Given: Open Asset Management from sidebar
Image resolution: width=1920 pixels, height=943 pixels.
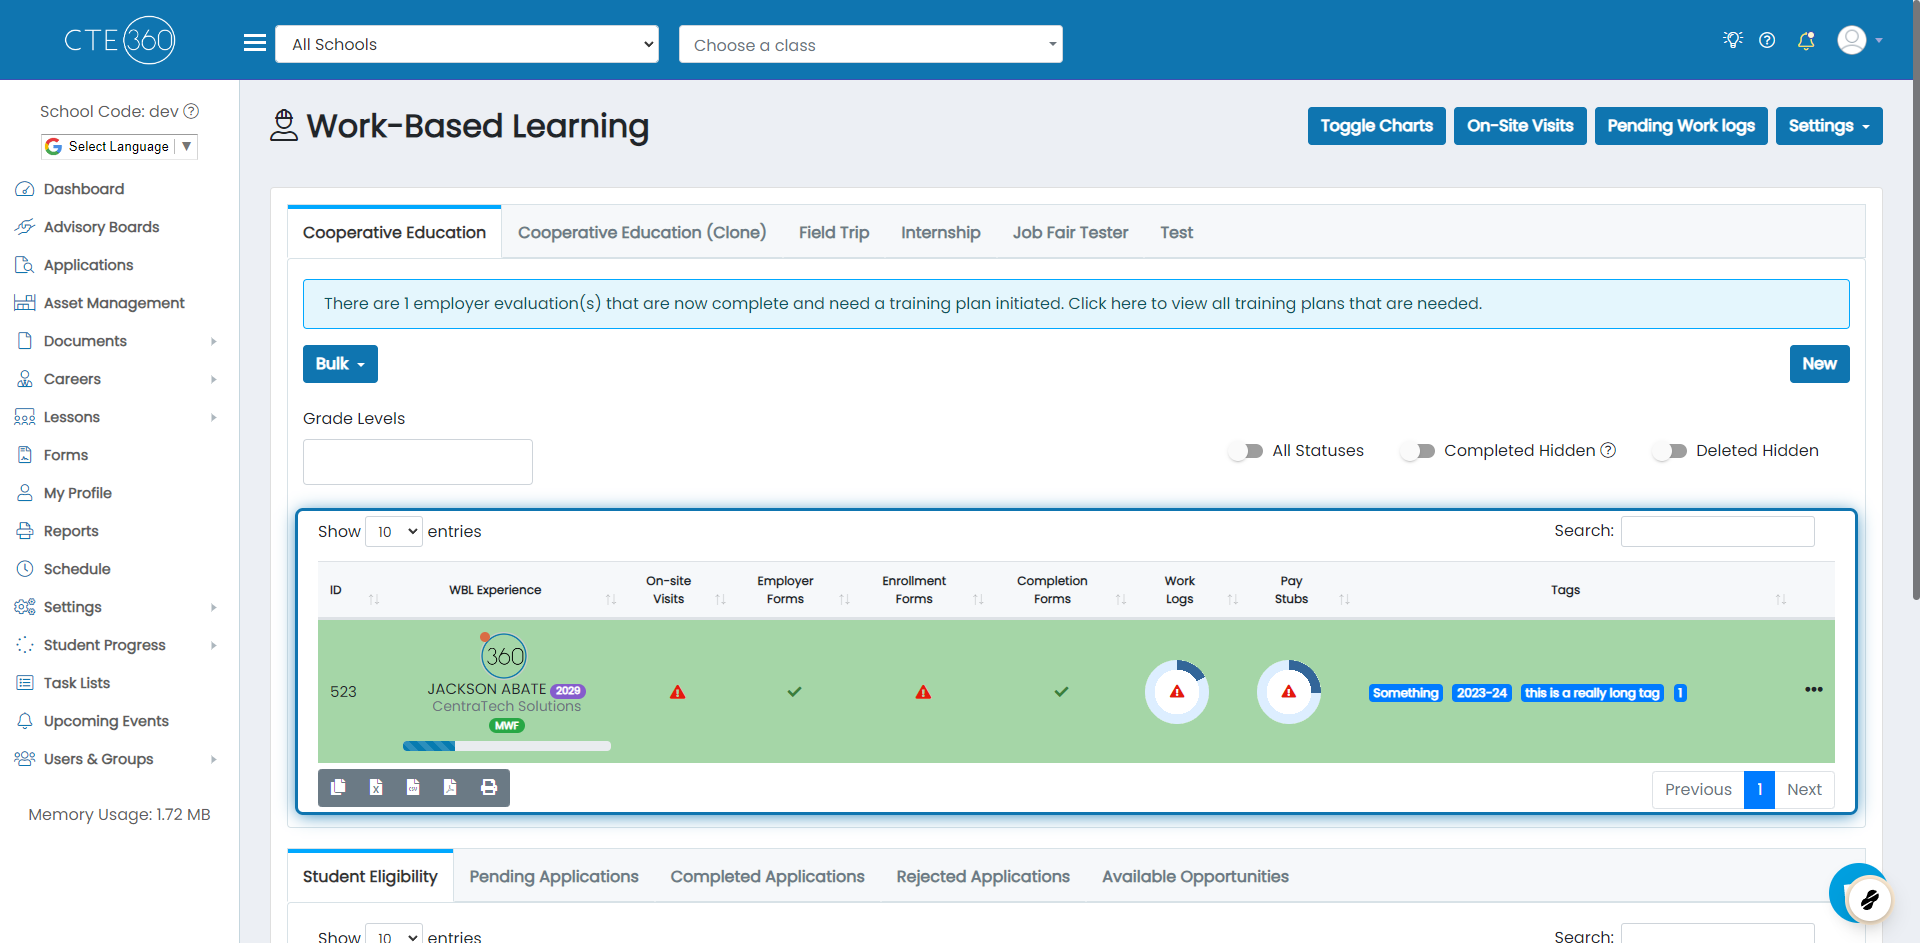Looking at the screenshot, I should point(114,303).
